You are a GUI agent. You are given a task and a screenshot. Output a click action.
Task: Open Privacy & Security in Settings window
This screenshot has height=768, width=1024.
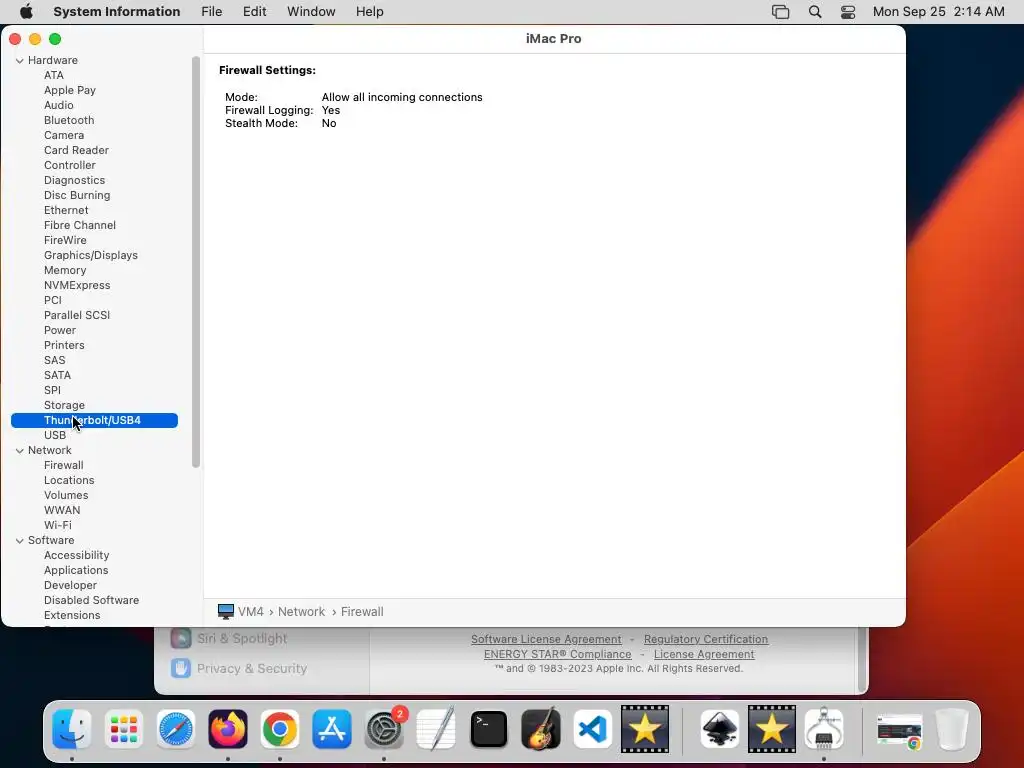pos(251,669)
